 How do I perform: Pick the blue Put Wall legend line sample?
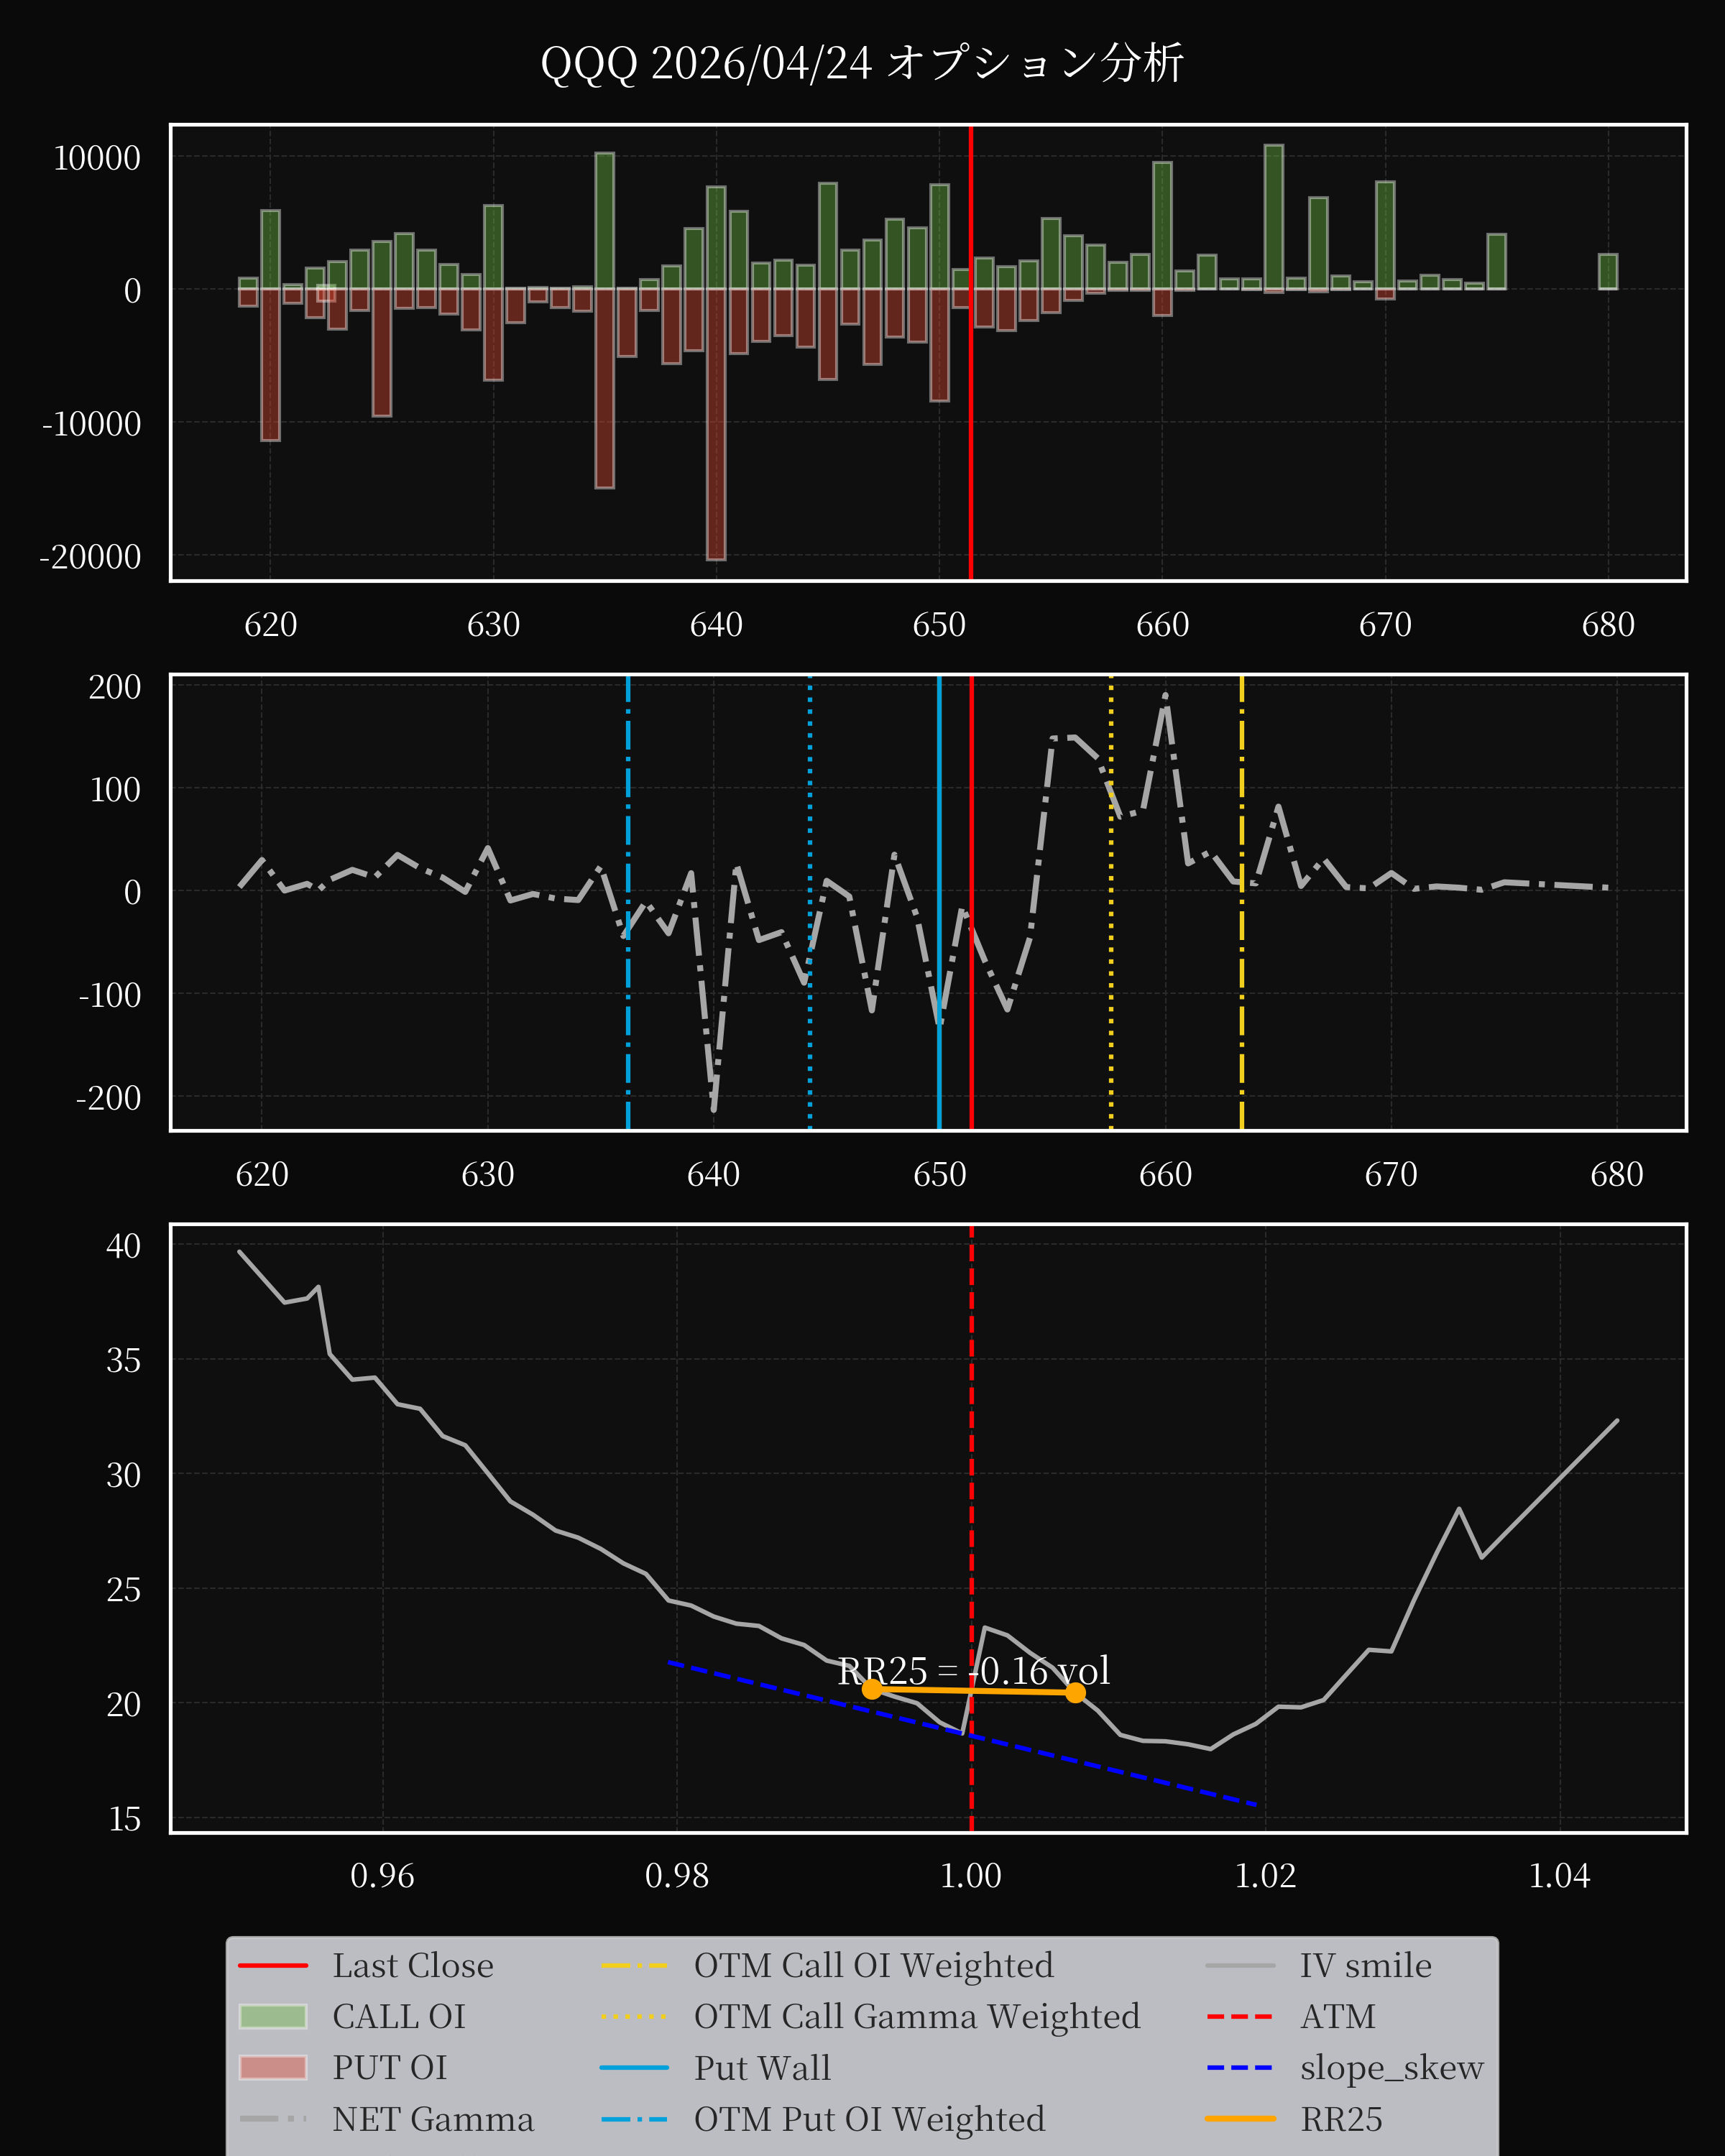(634, 2068)
